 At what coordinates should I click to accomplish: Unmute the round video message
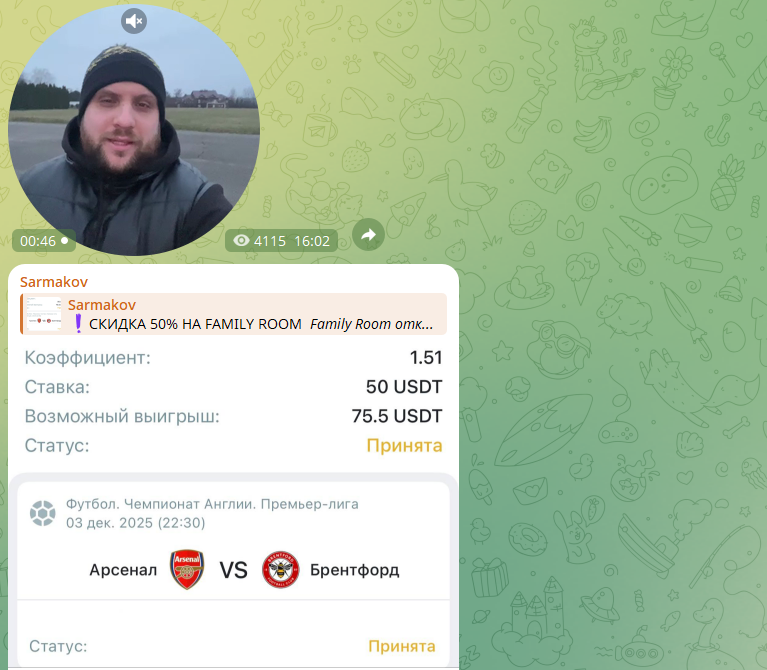(134, 21)
